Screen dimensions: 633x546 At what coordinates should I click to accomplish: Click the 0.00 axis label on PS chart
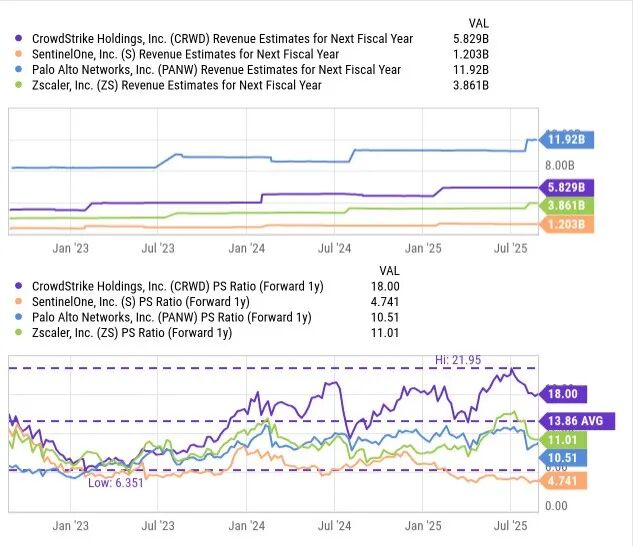[x=556, y=506]
